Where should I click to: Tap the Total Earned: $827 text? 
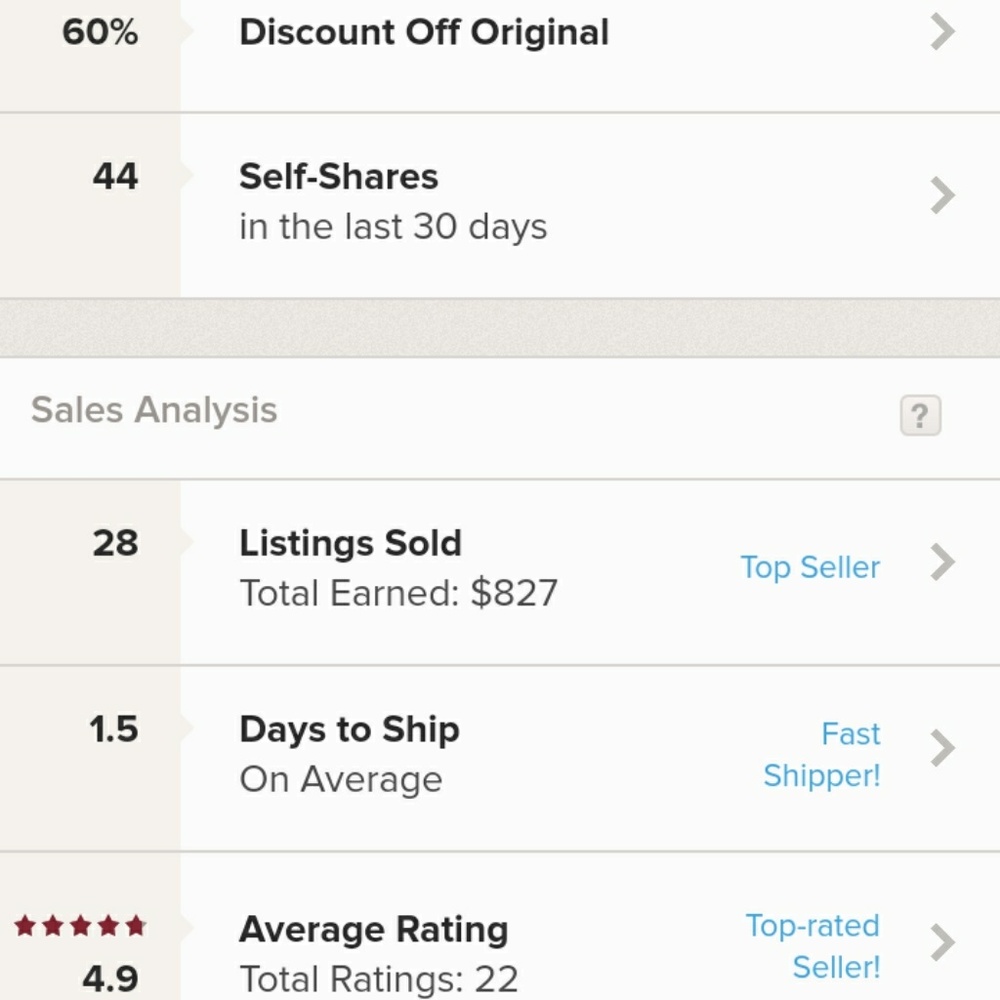click(399, 593)
